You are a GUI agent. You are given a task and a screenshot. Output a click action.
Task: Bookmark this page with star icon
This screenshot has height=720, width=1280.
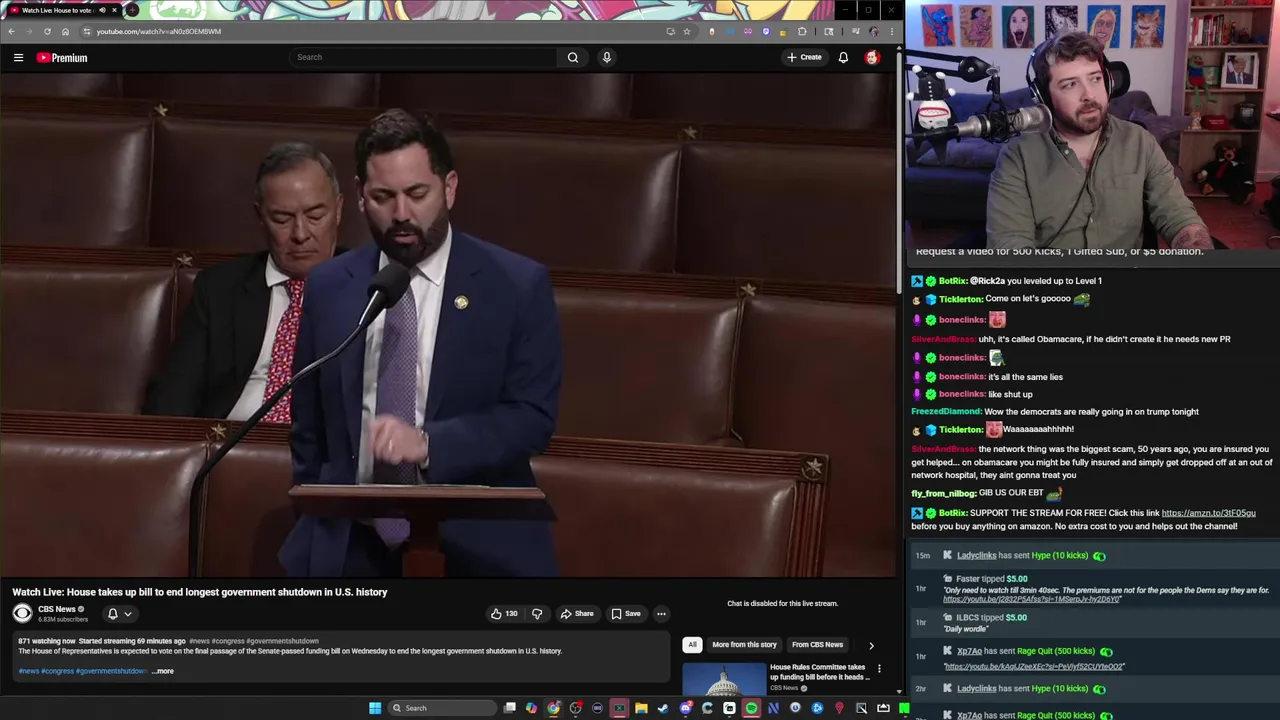pos(687,31)
